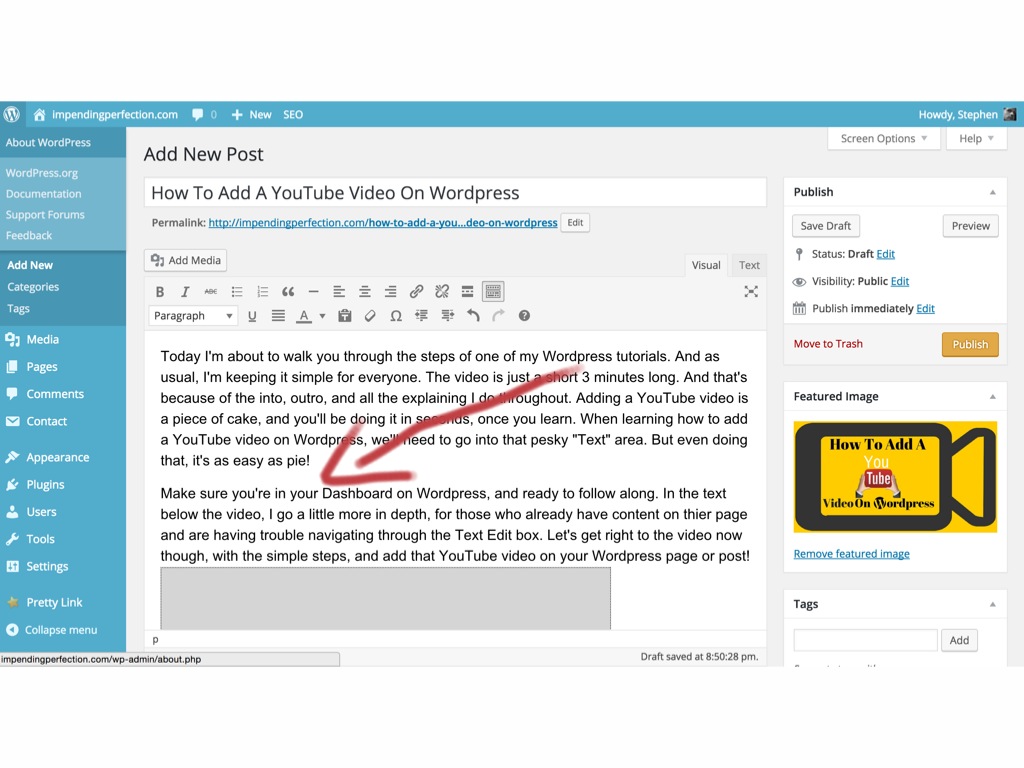Decrease the paragraph indent
Image resolution: width=1024 pixels, height=768 pixels.
pos(421,316)
